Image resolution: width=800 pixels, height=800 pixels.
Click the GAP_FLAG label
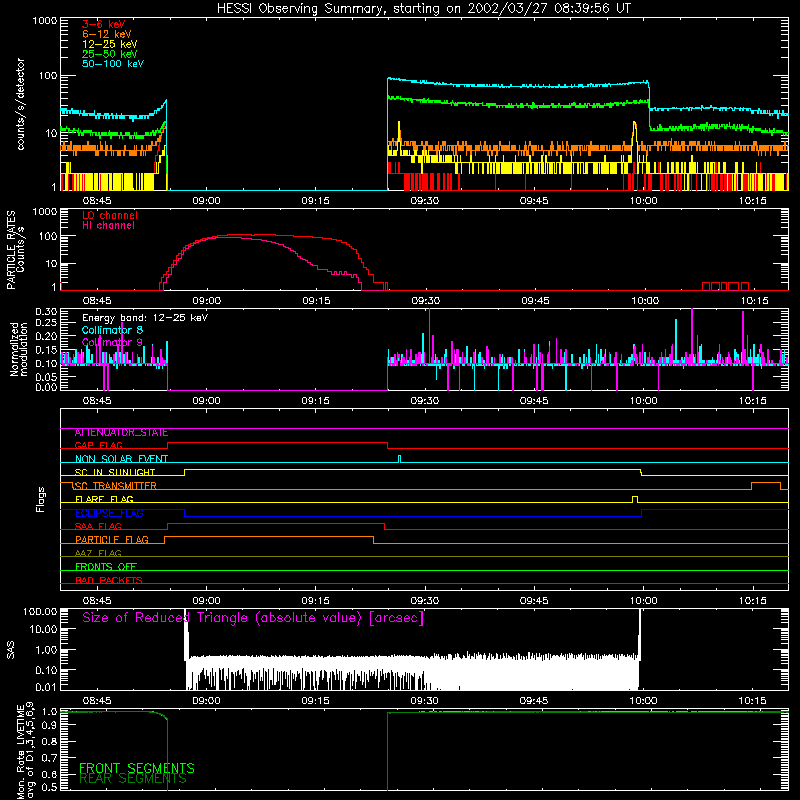(x=99, y=445)
